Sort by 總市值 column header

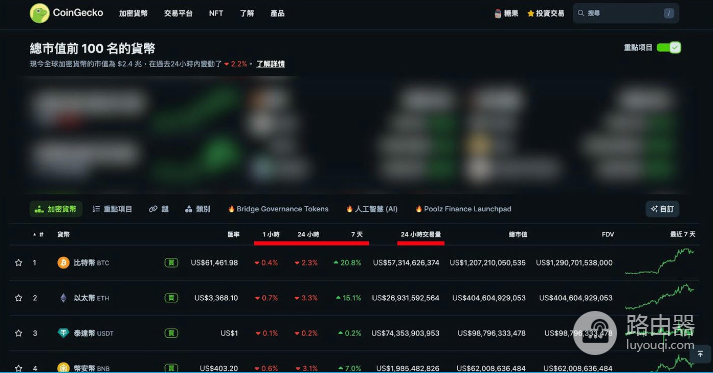[518, 235]
